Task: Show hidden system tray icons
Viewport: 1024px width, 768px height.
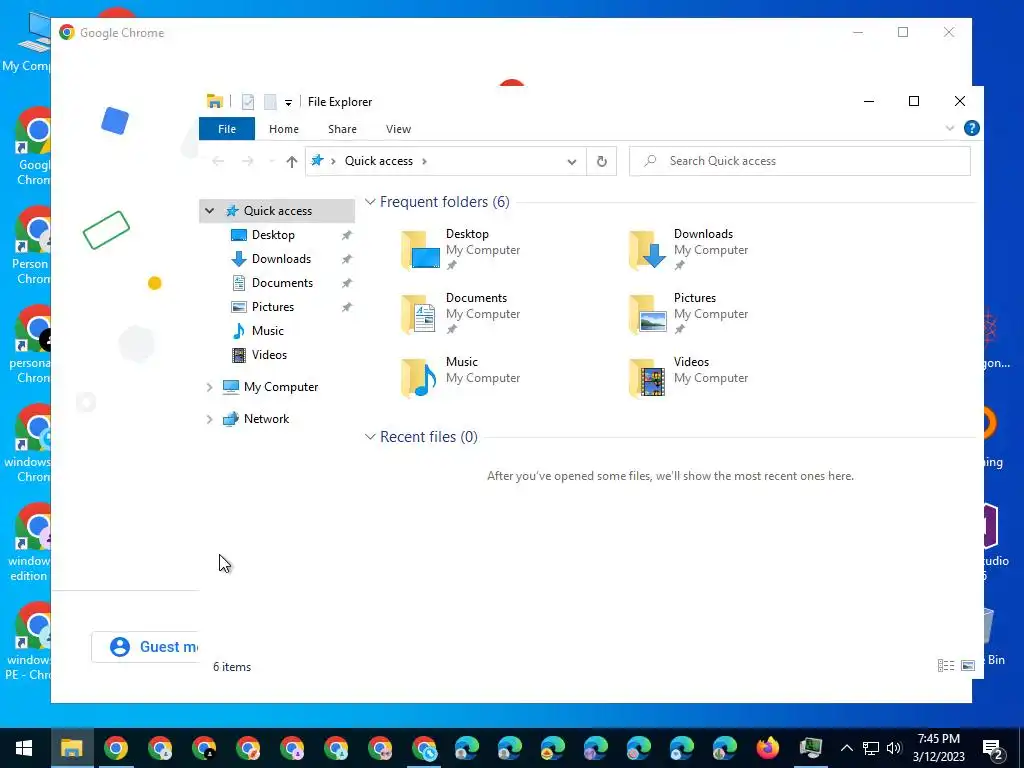Action: (846, 748)
